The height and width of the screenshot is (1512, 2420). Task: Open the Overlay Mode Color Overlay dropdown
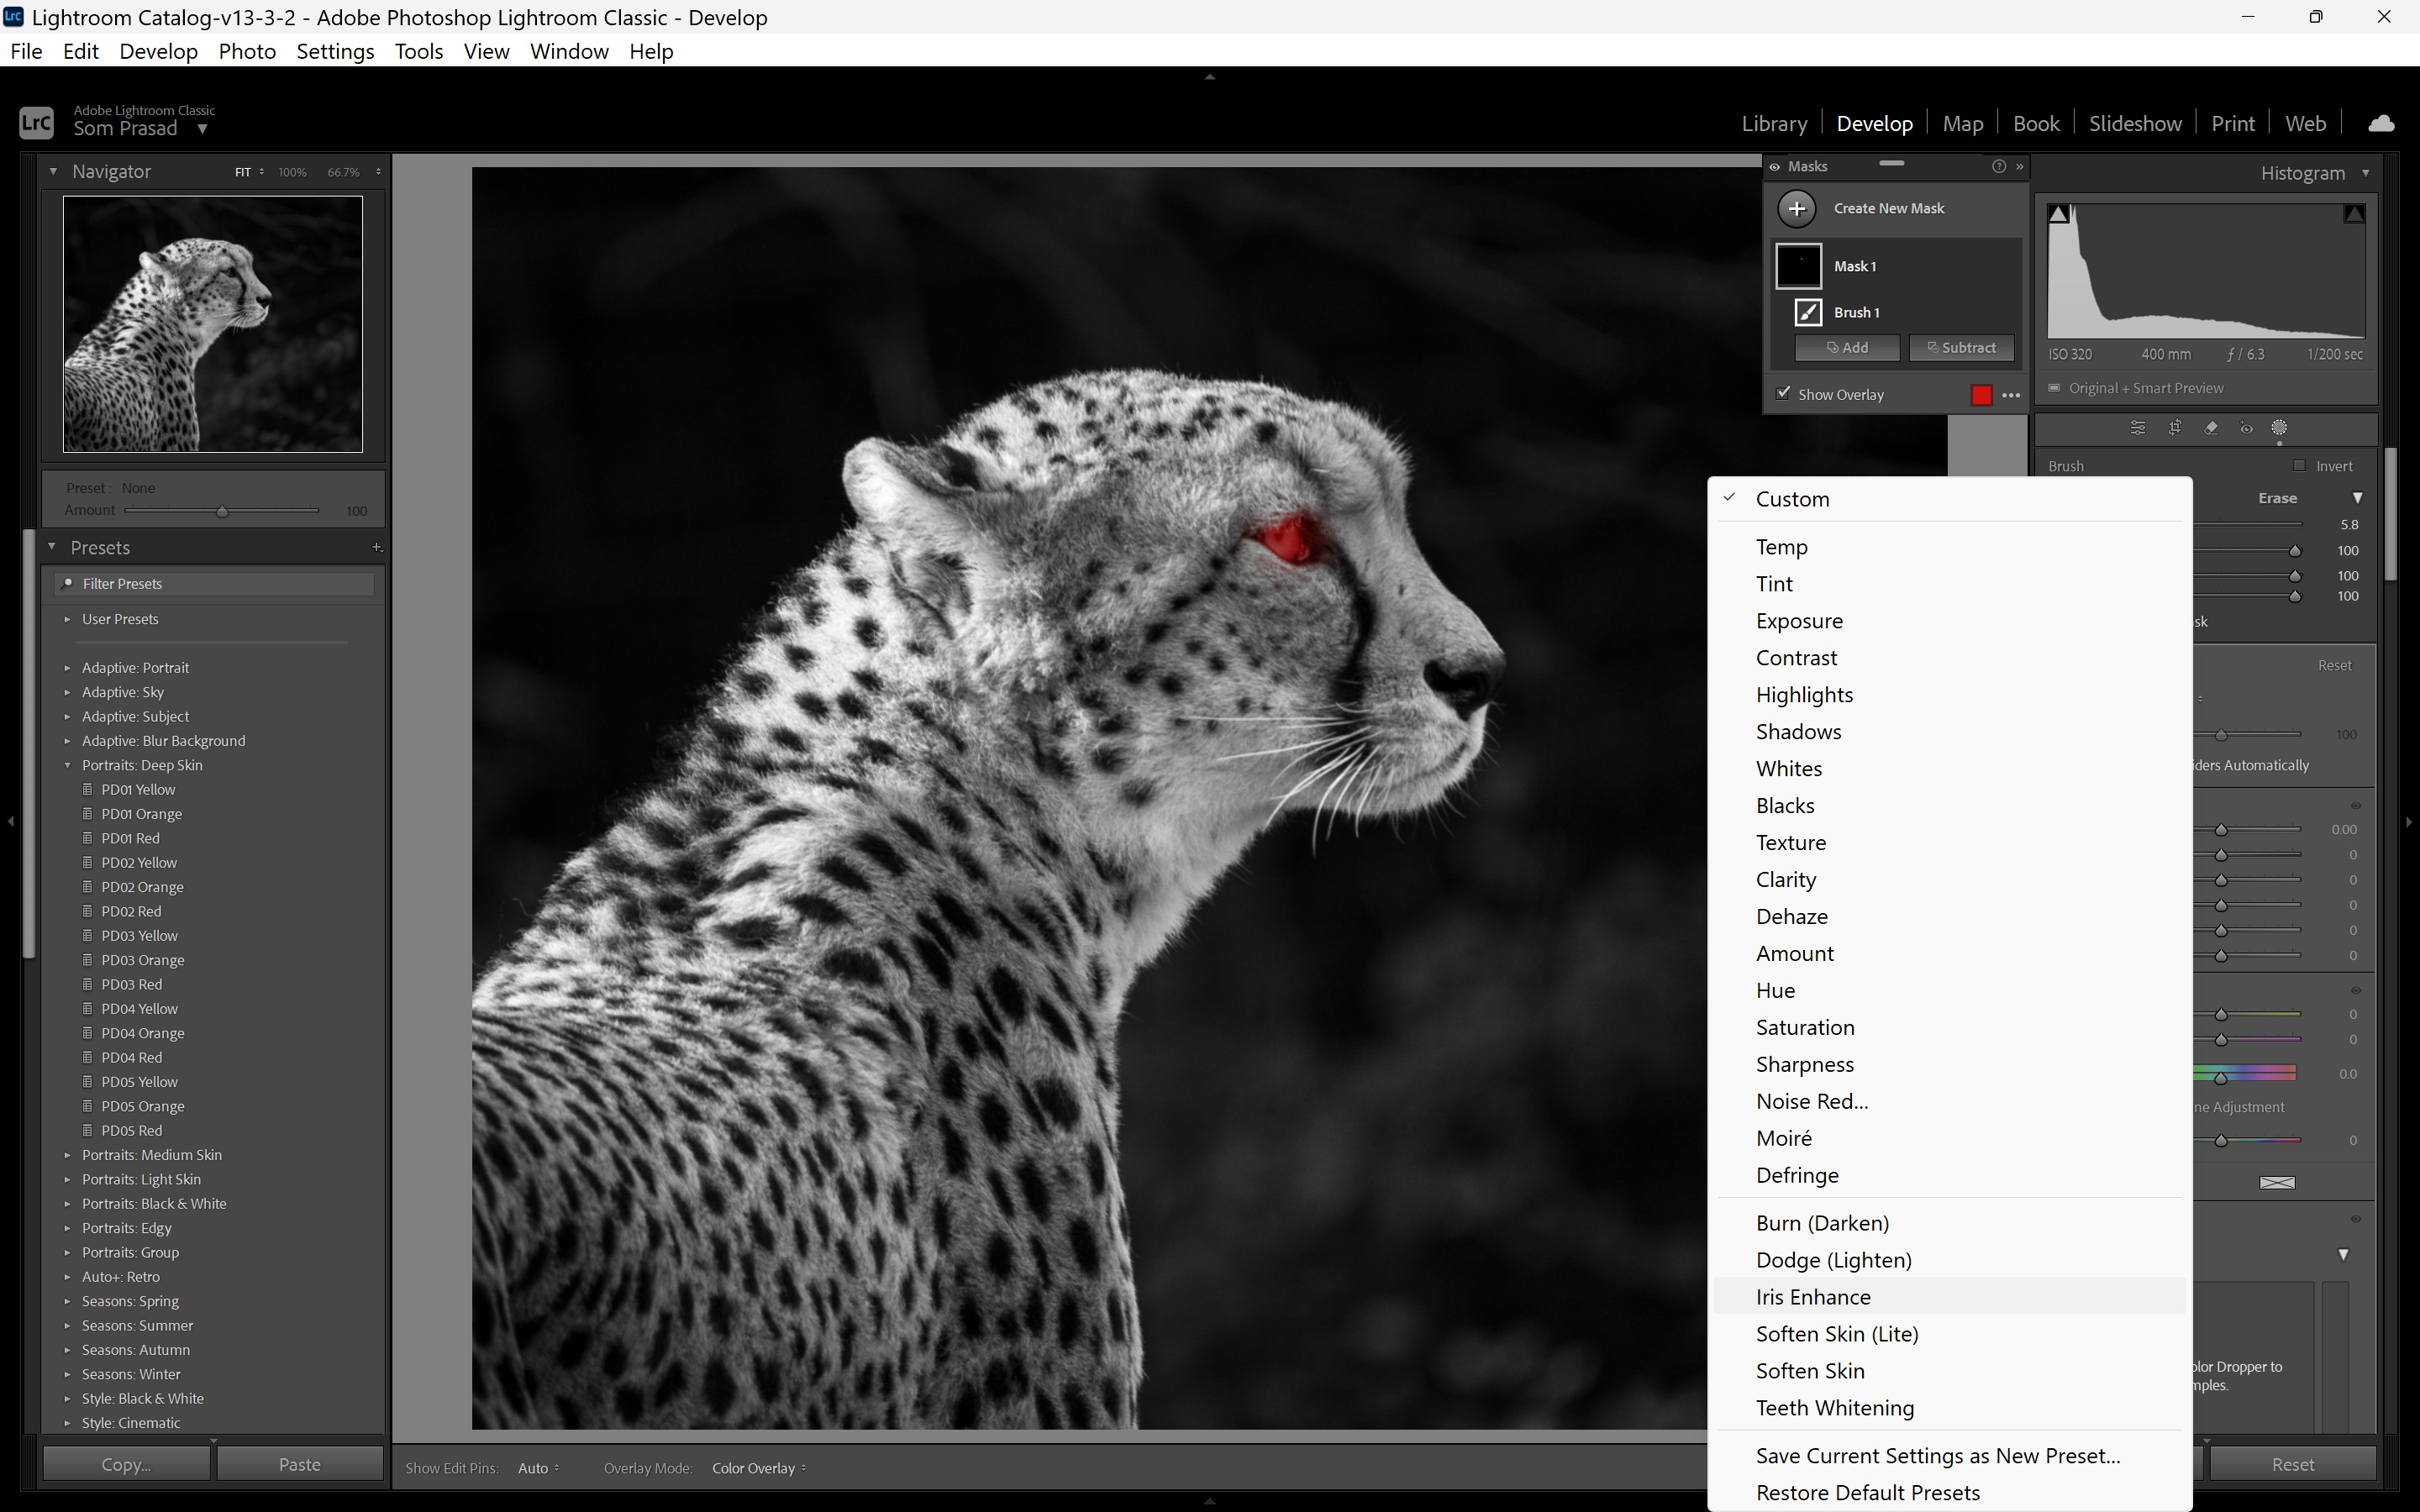coord(759,1468)
